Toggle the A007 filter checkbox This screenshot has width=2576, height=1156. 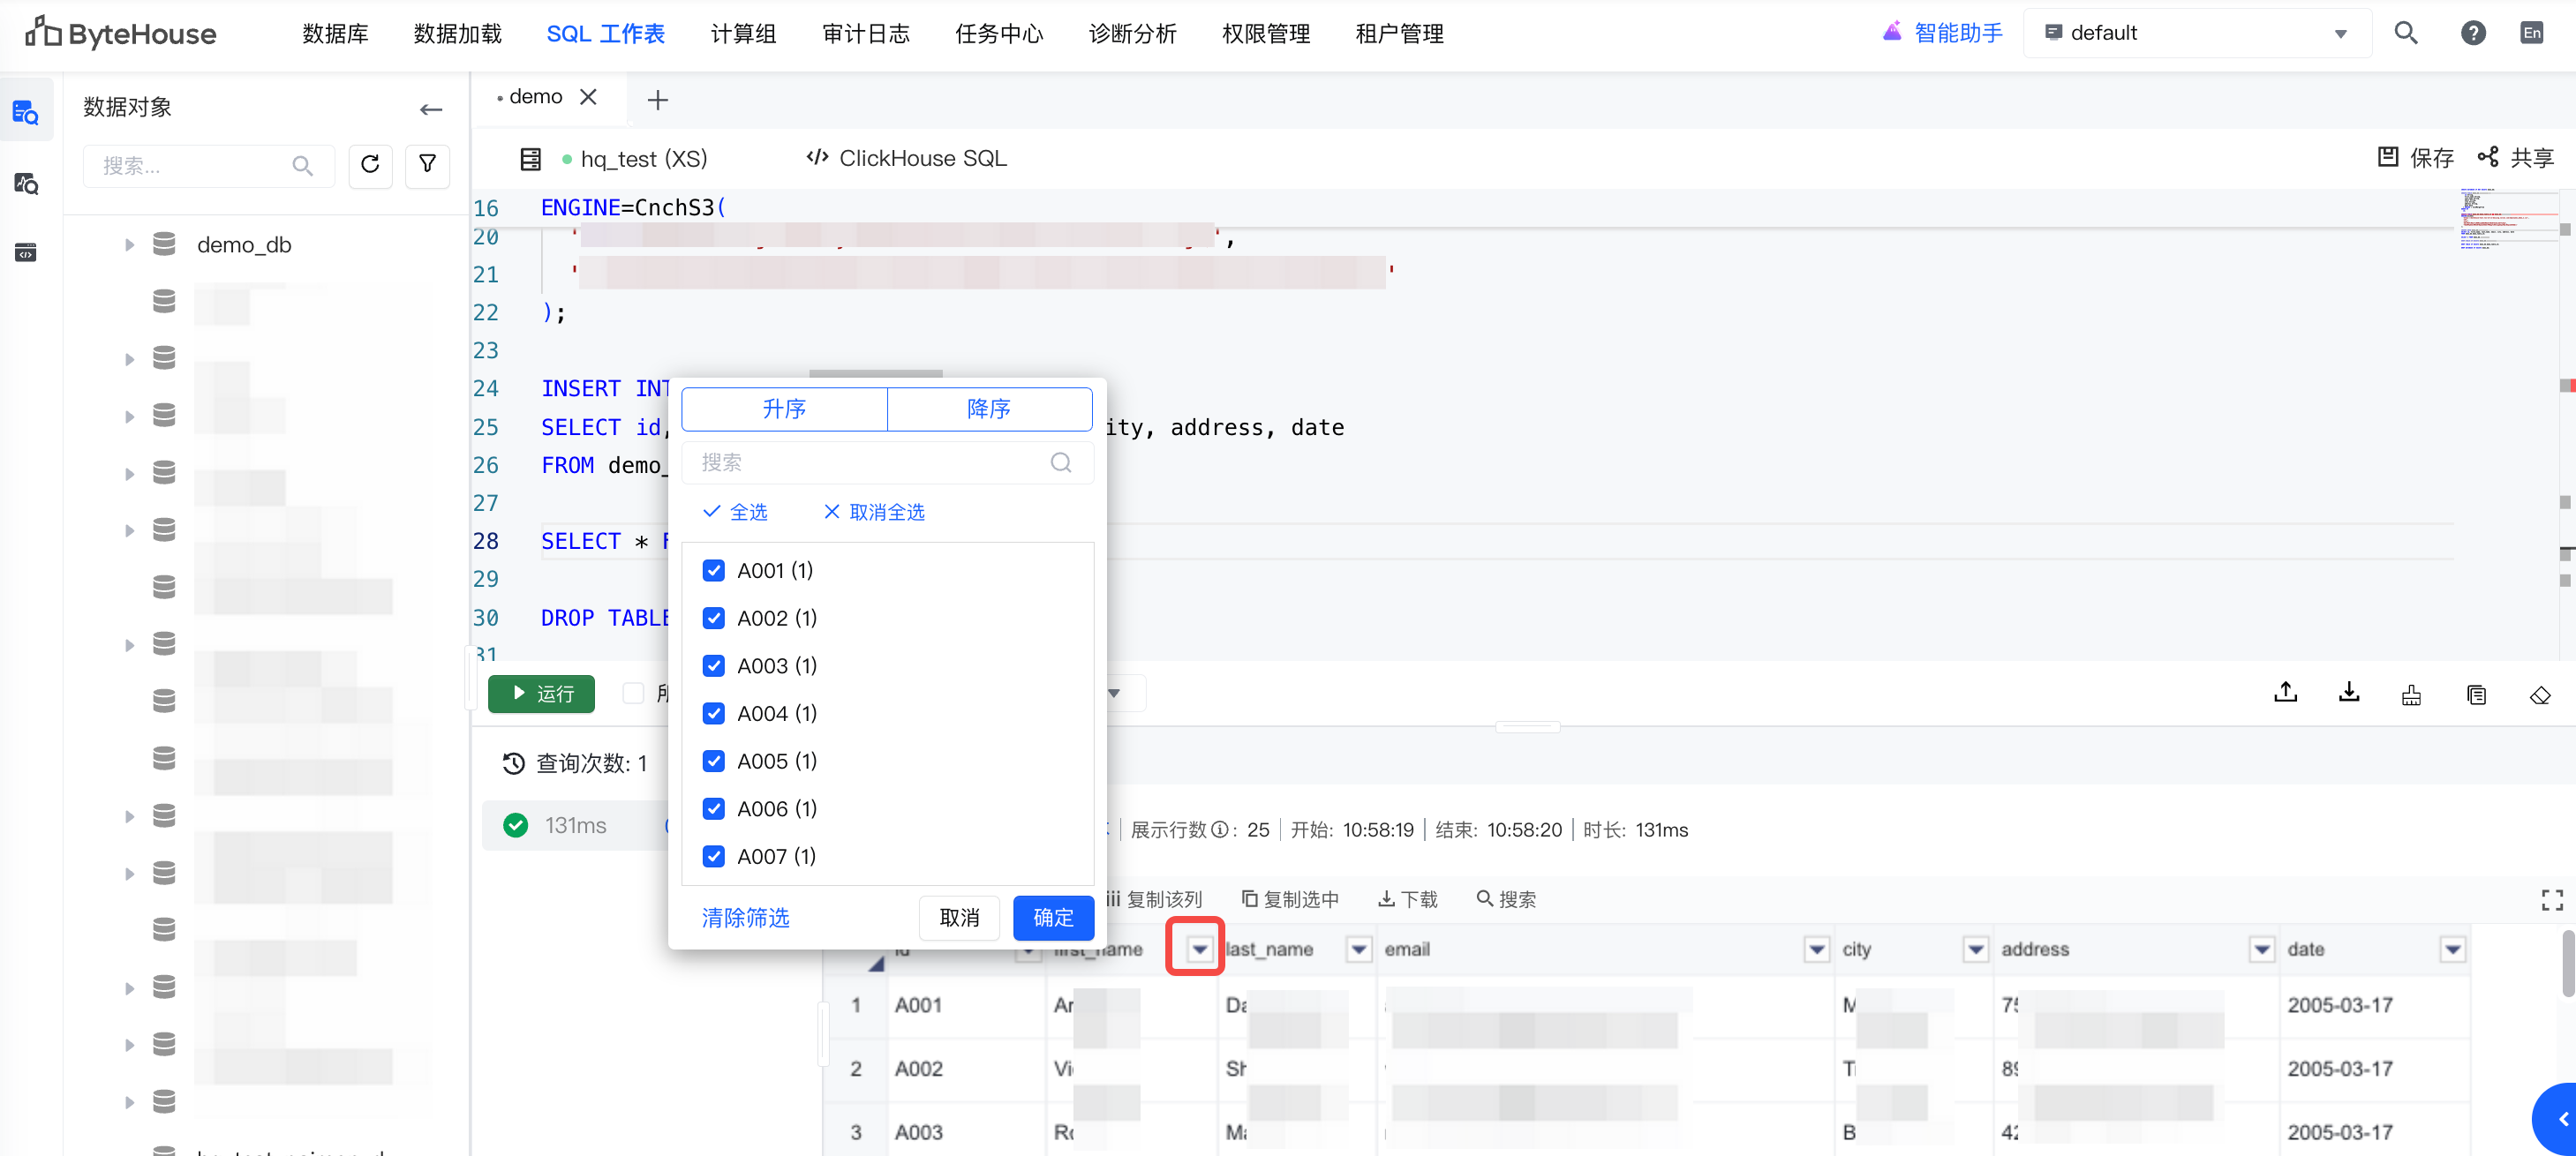pyautogui.click(x=713, y=856)
